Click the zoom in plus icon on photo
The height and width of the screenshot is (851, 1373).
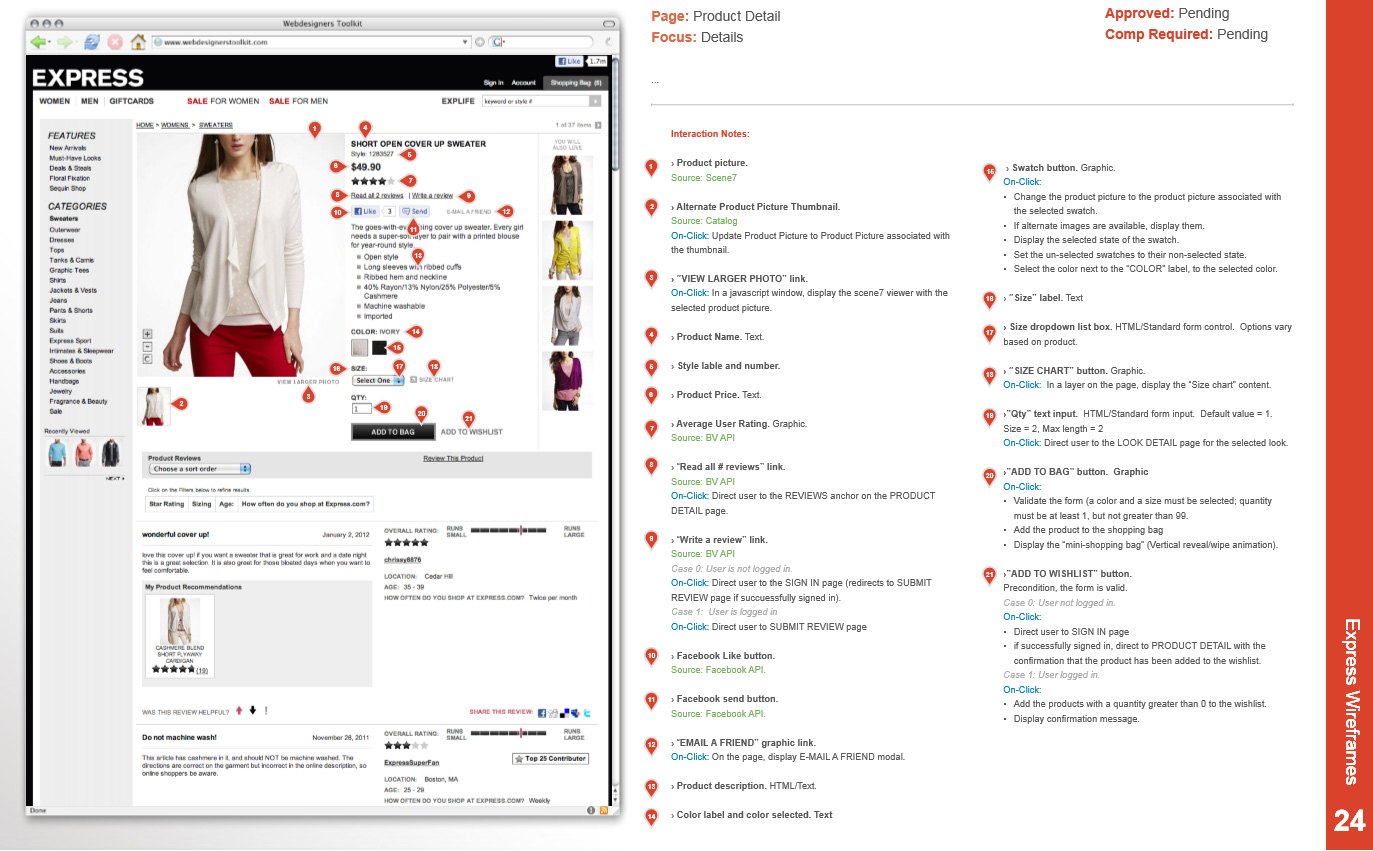147,334
